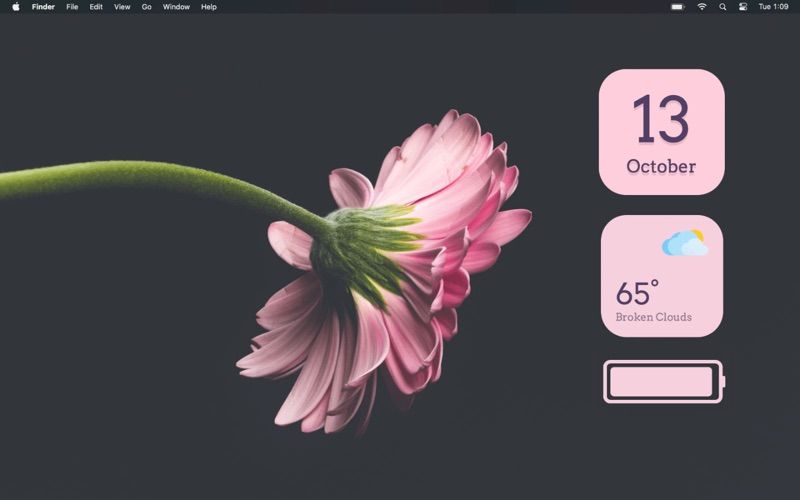Open the Apple menu
Image resolution: width=800 pixels, height=500 pixels.
click(16, 7)
